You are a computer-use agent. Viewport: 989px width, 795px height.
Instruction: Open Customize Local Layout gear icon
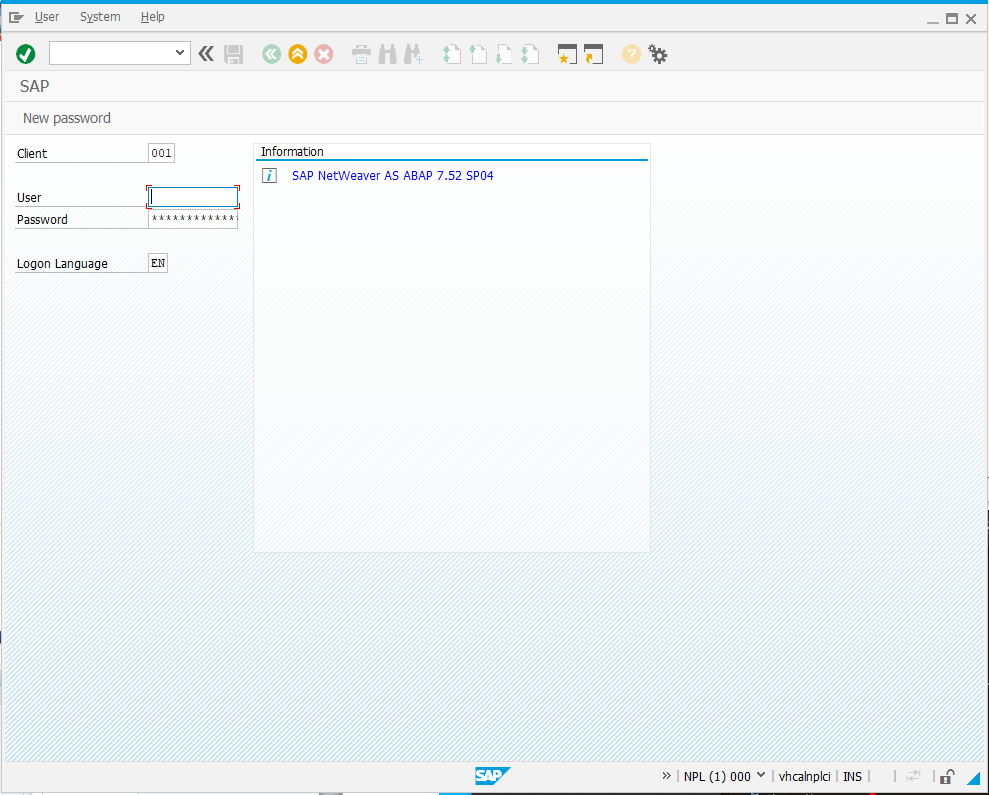point(658,54)
